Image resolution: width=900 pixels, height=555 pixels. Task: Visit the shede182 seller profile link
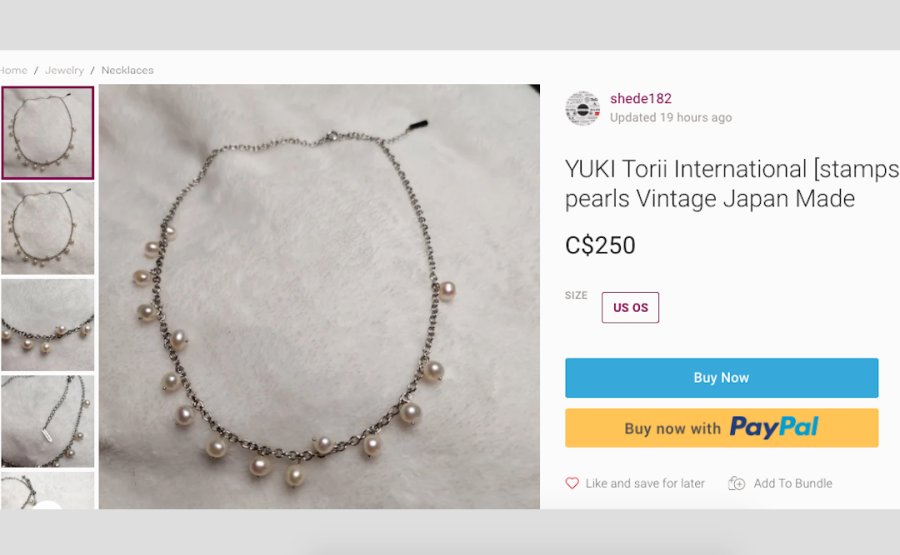[641, 98]
